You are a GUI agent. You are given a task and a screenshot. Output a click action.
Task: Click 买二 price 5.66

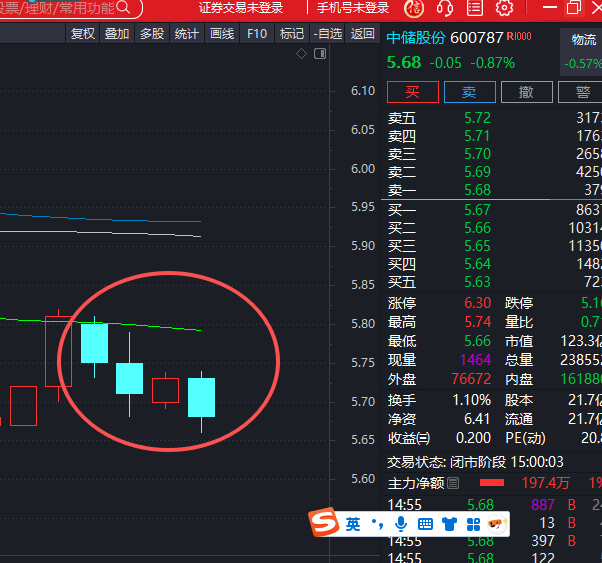[478, 228]
